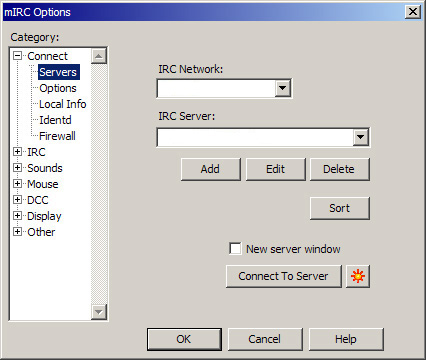The width and height of the screenshot is (426, 360).
Task: Expand the Sounds category node
Action: (17, 168)
